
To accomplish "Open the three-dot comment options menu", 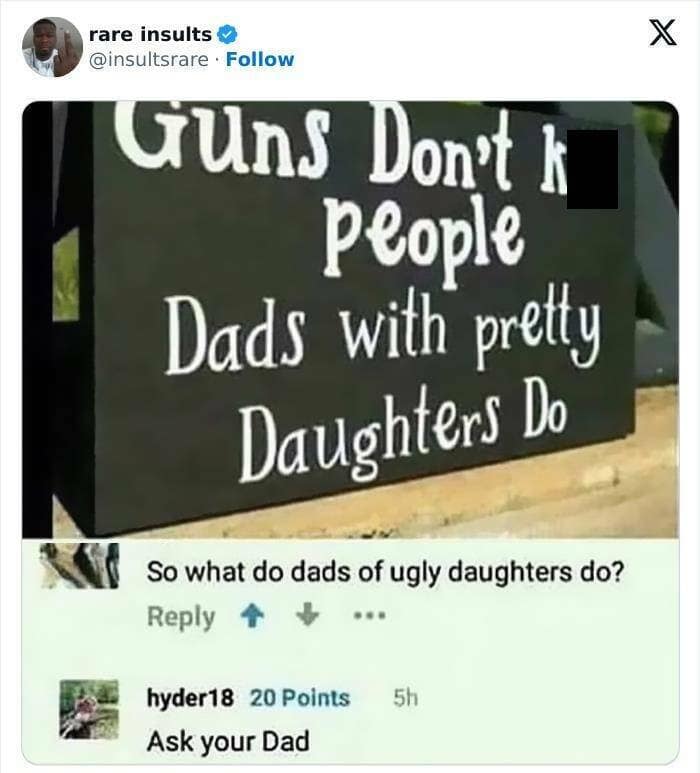I will [x=370, y=616].
